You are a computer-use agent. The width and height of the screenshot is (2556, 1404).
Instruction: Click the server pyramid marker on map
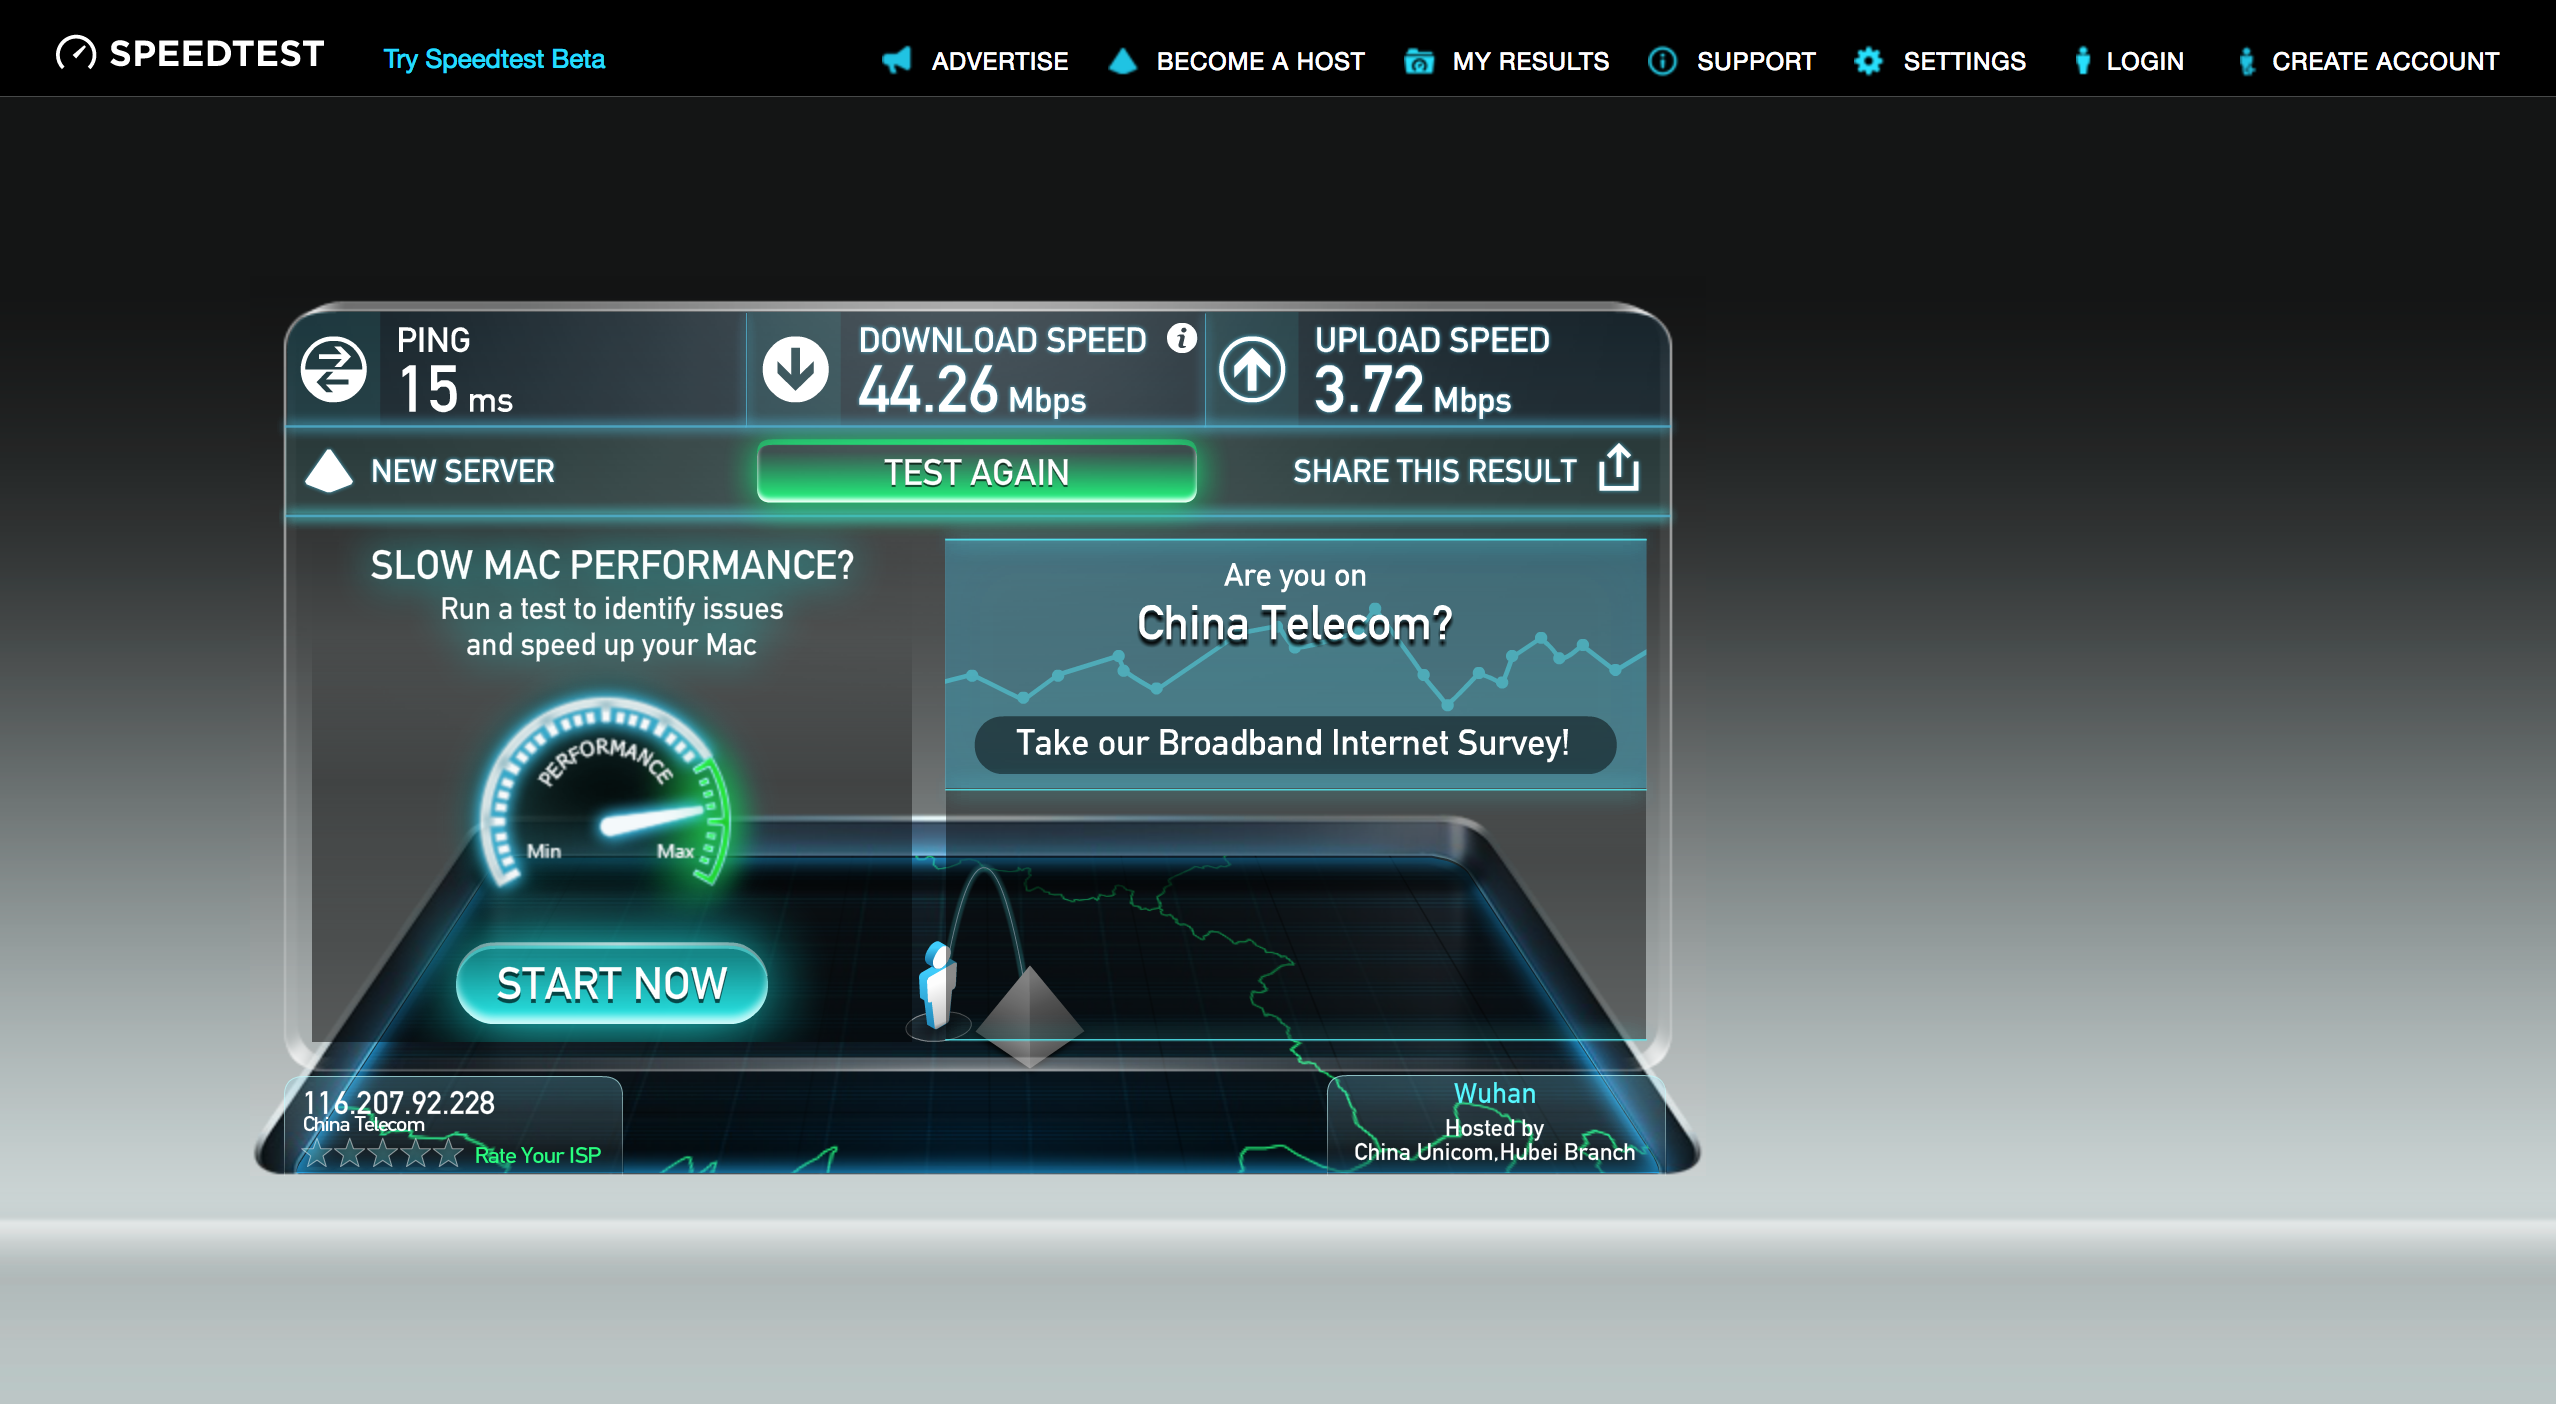[x=1030, y=1016]
